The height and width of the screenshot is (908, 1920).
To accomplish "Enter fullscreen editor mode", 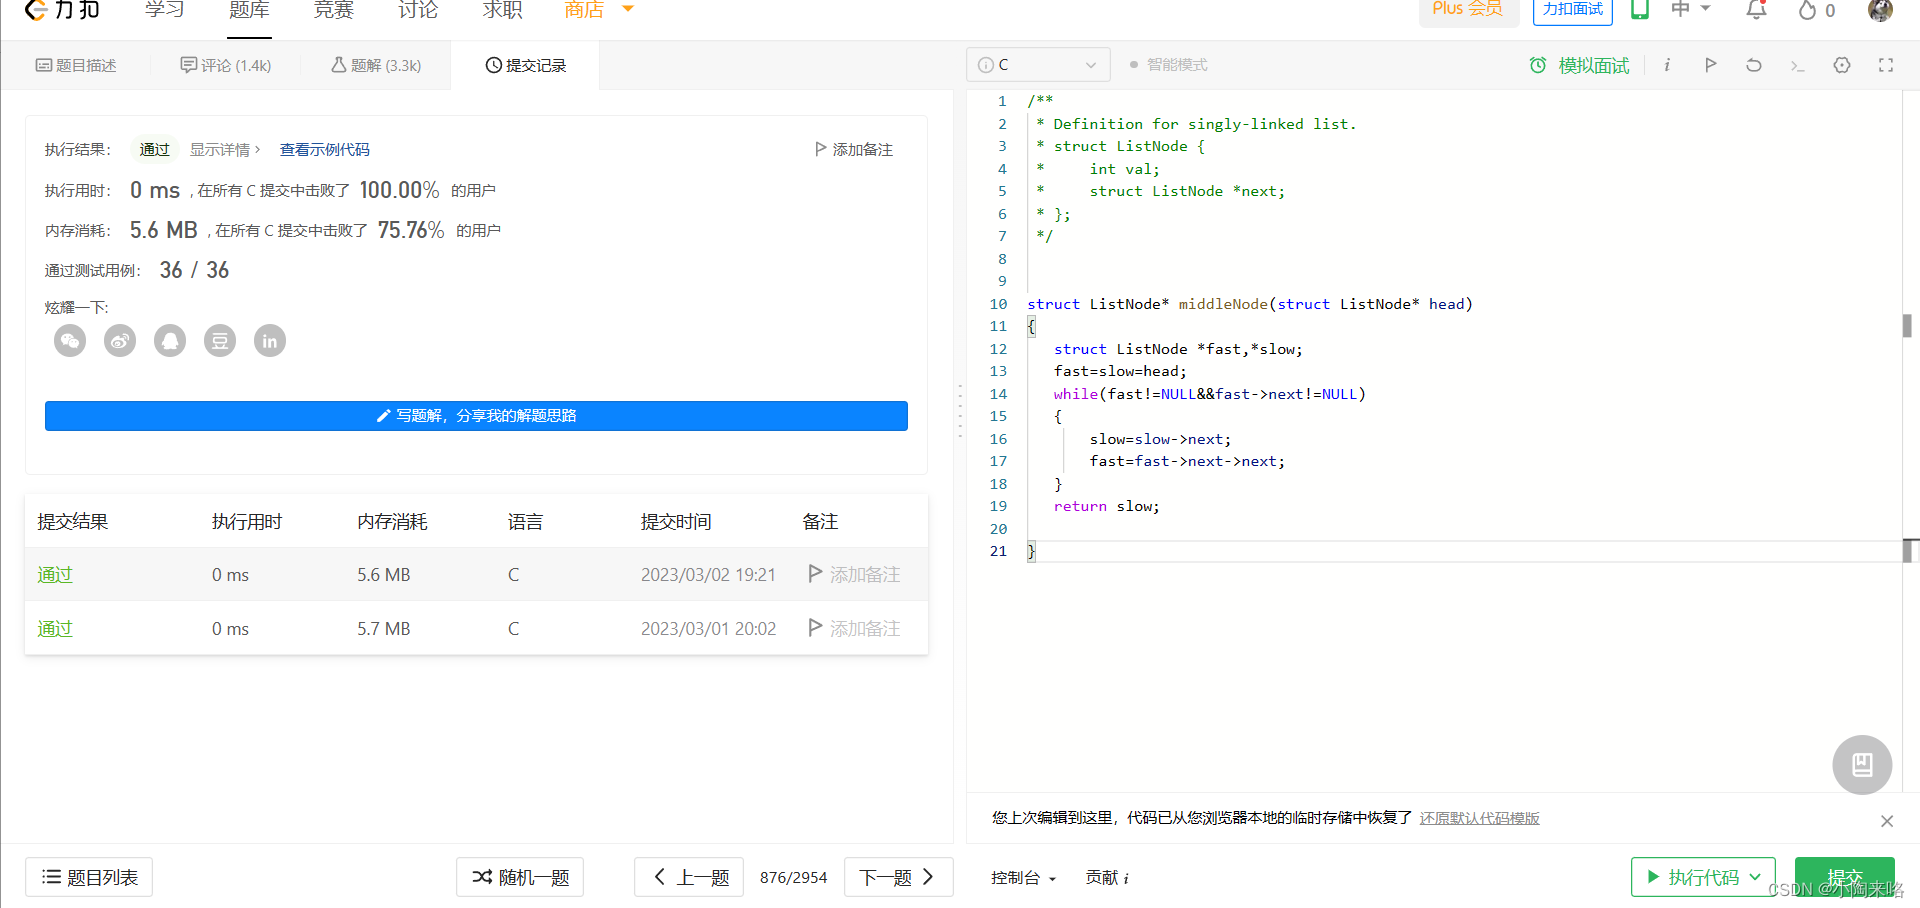I will (1886, 65).
